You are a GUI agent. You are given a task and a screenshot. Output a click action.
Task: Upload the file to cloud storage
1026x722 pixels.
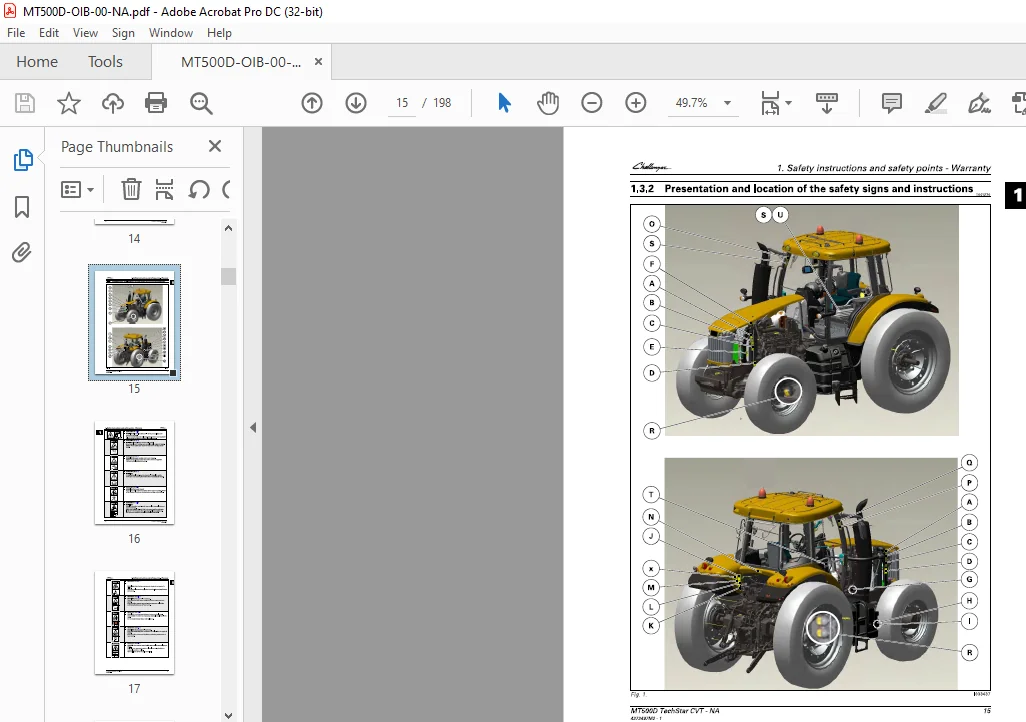point(113,103)
